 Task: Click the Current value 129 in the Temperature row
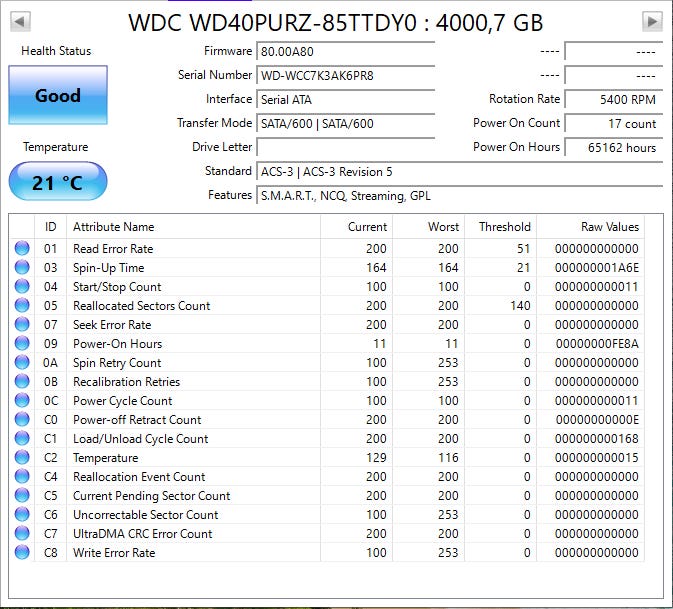[x=376, y=458]
